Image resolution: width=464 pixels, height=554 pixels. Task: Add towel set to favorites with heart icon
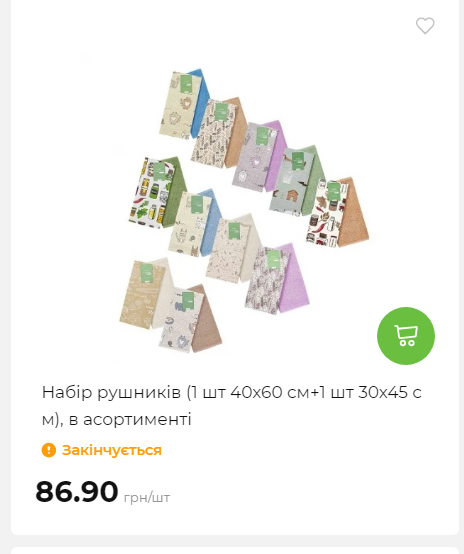[x=425, y=25]
